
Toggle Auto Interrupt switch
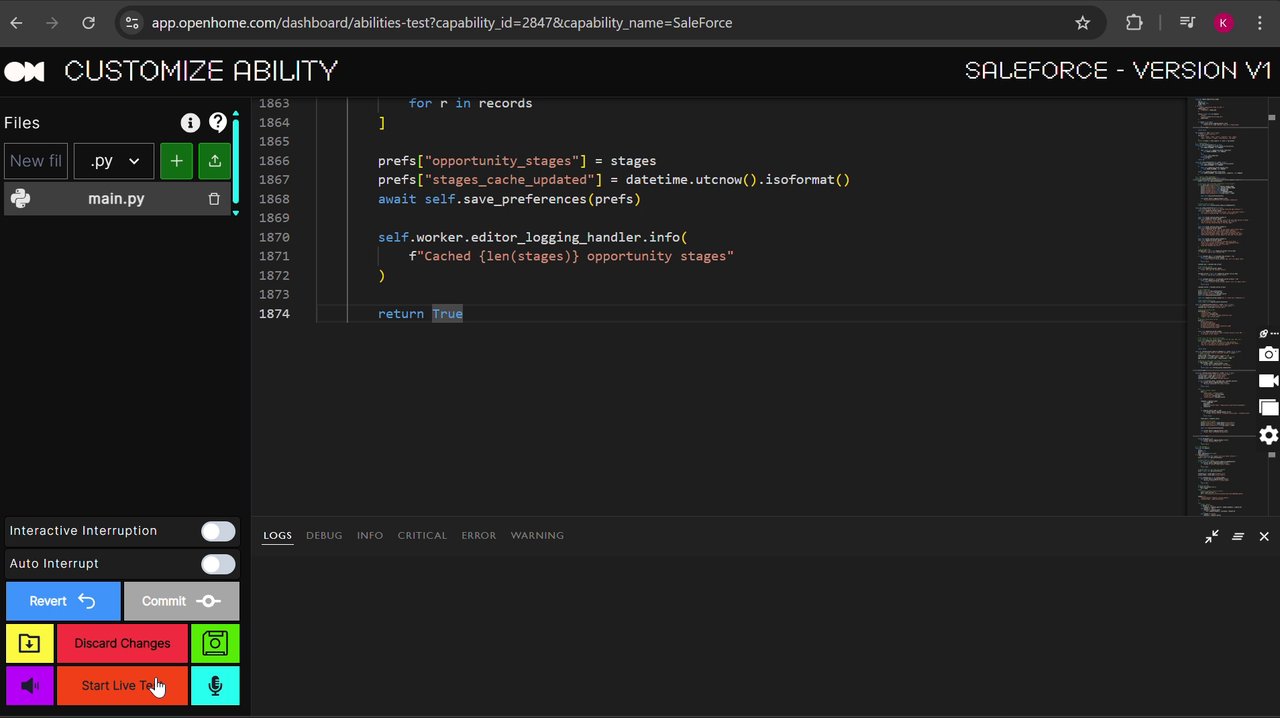pyautogui.click(x=218, y=564)
